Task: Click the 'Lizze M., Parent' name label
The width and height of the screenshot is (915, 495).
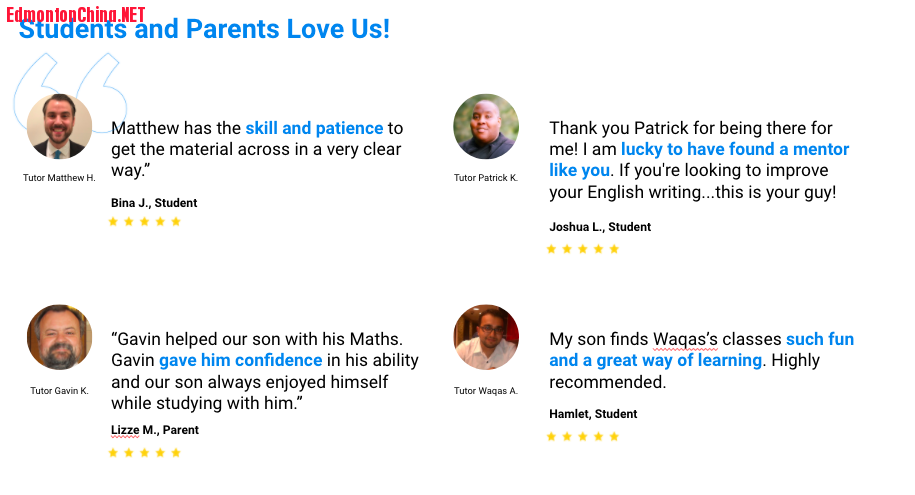Action: 155,430
